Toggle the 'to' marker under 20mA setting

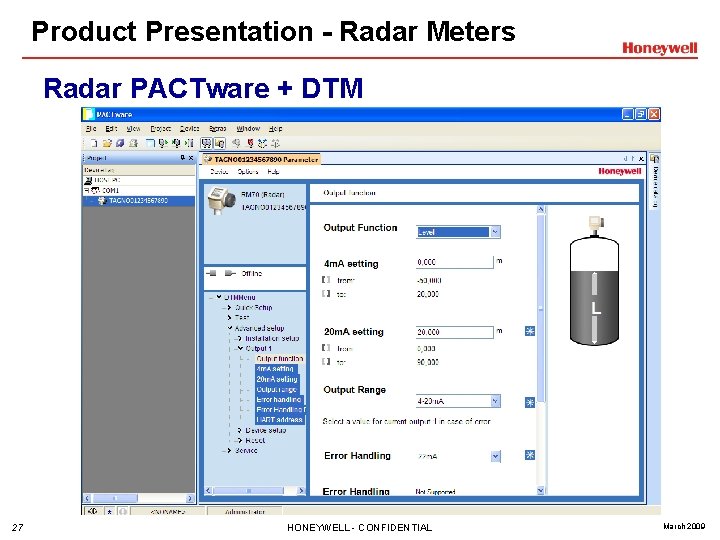(x=326, y=361)
